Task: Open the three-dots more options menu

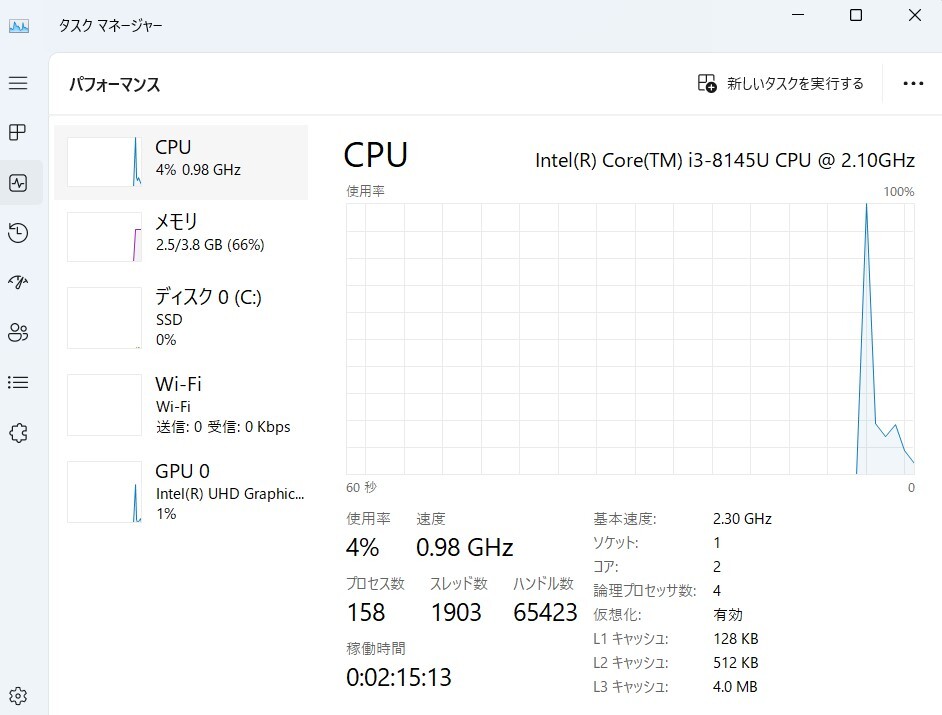Action: (x=913, y=84)
